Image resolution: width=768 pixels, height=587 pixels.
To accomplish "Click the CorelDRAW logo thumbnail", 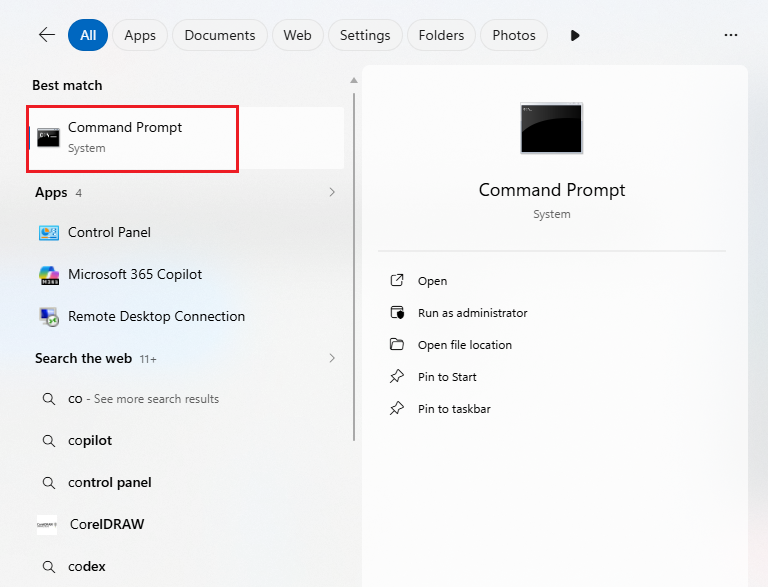I will point(47,524).
